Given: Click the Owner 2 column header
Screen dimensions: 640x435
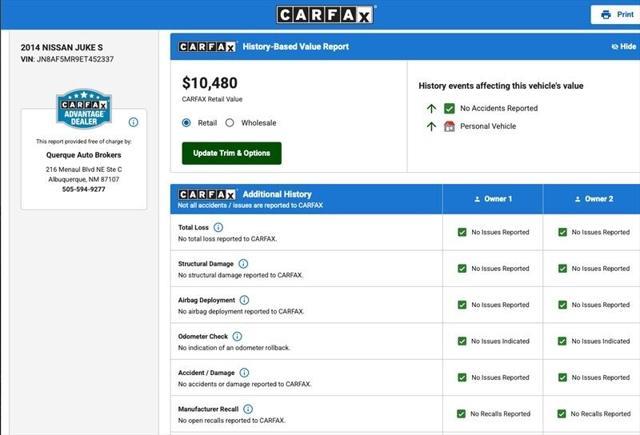Looking at the screenshot, I should click(x=593, y=199).
